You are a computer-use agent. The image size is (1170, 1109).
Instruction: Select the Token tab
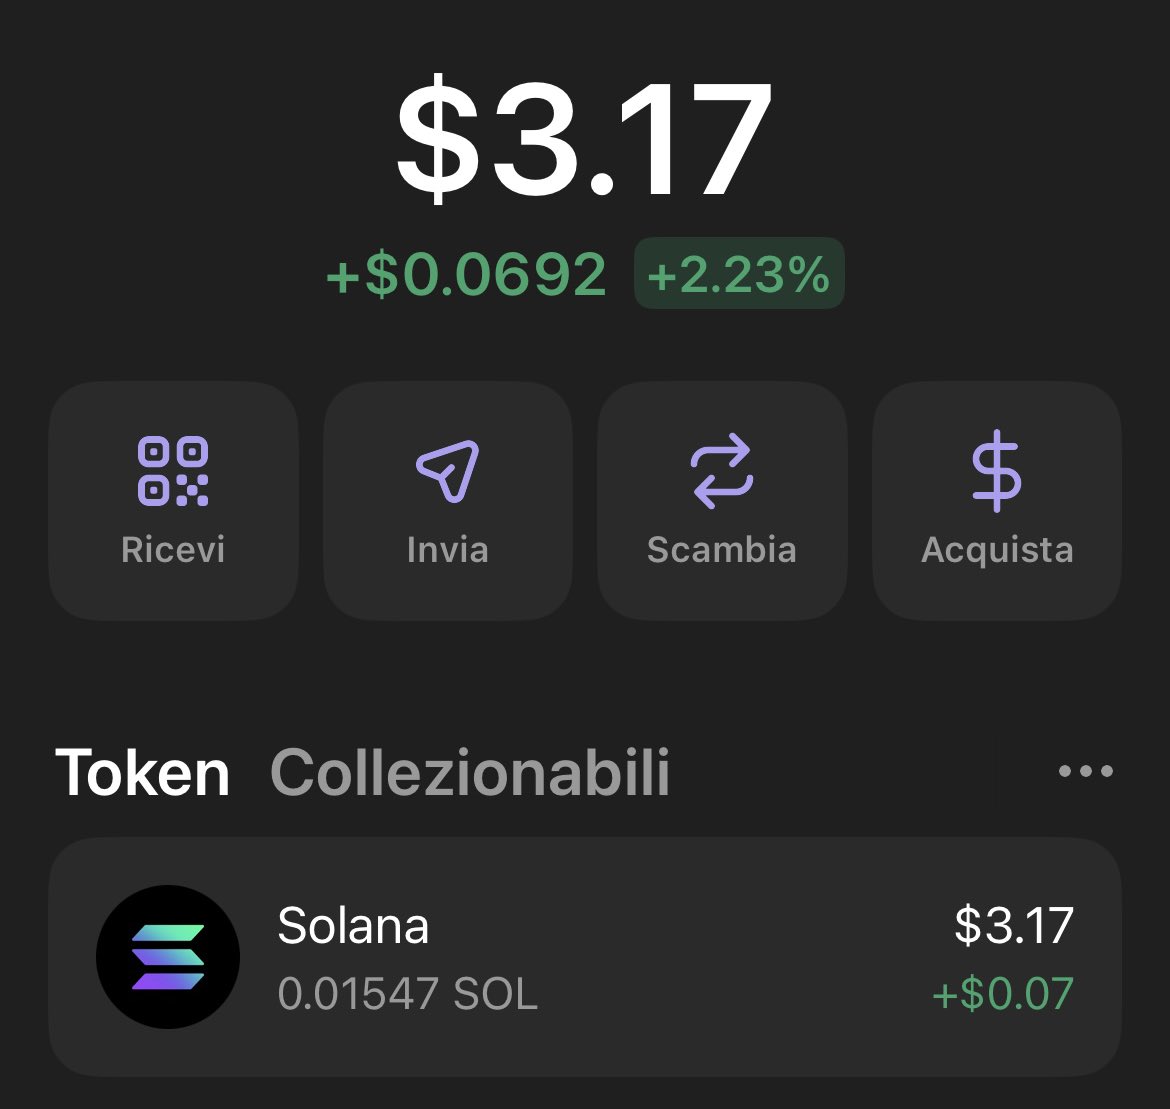(x=142, y=773)
